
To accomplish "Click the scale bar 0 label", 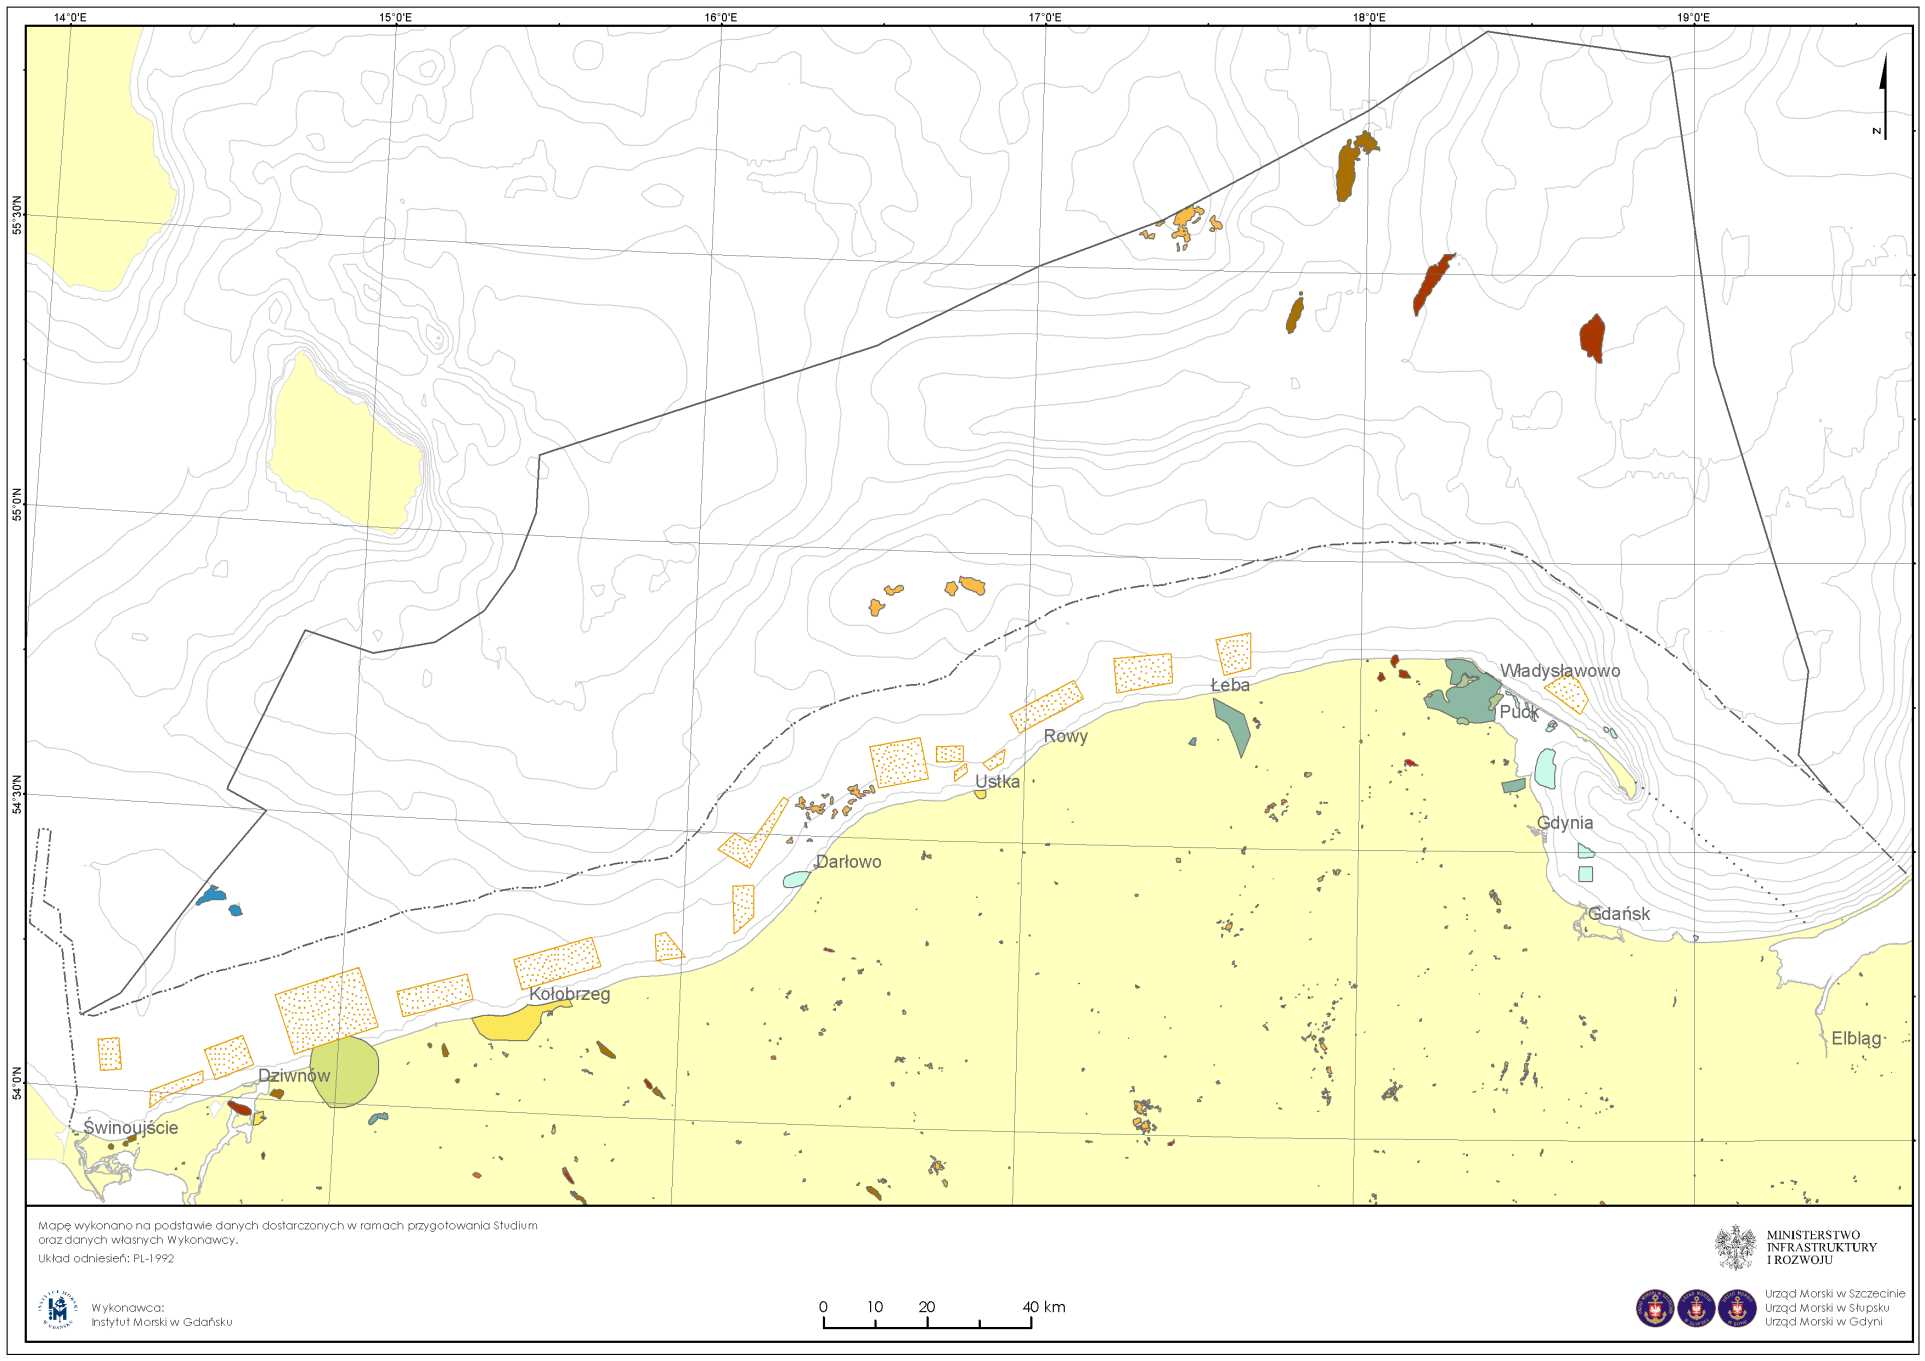I will click(823, 1307).
